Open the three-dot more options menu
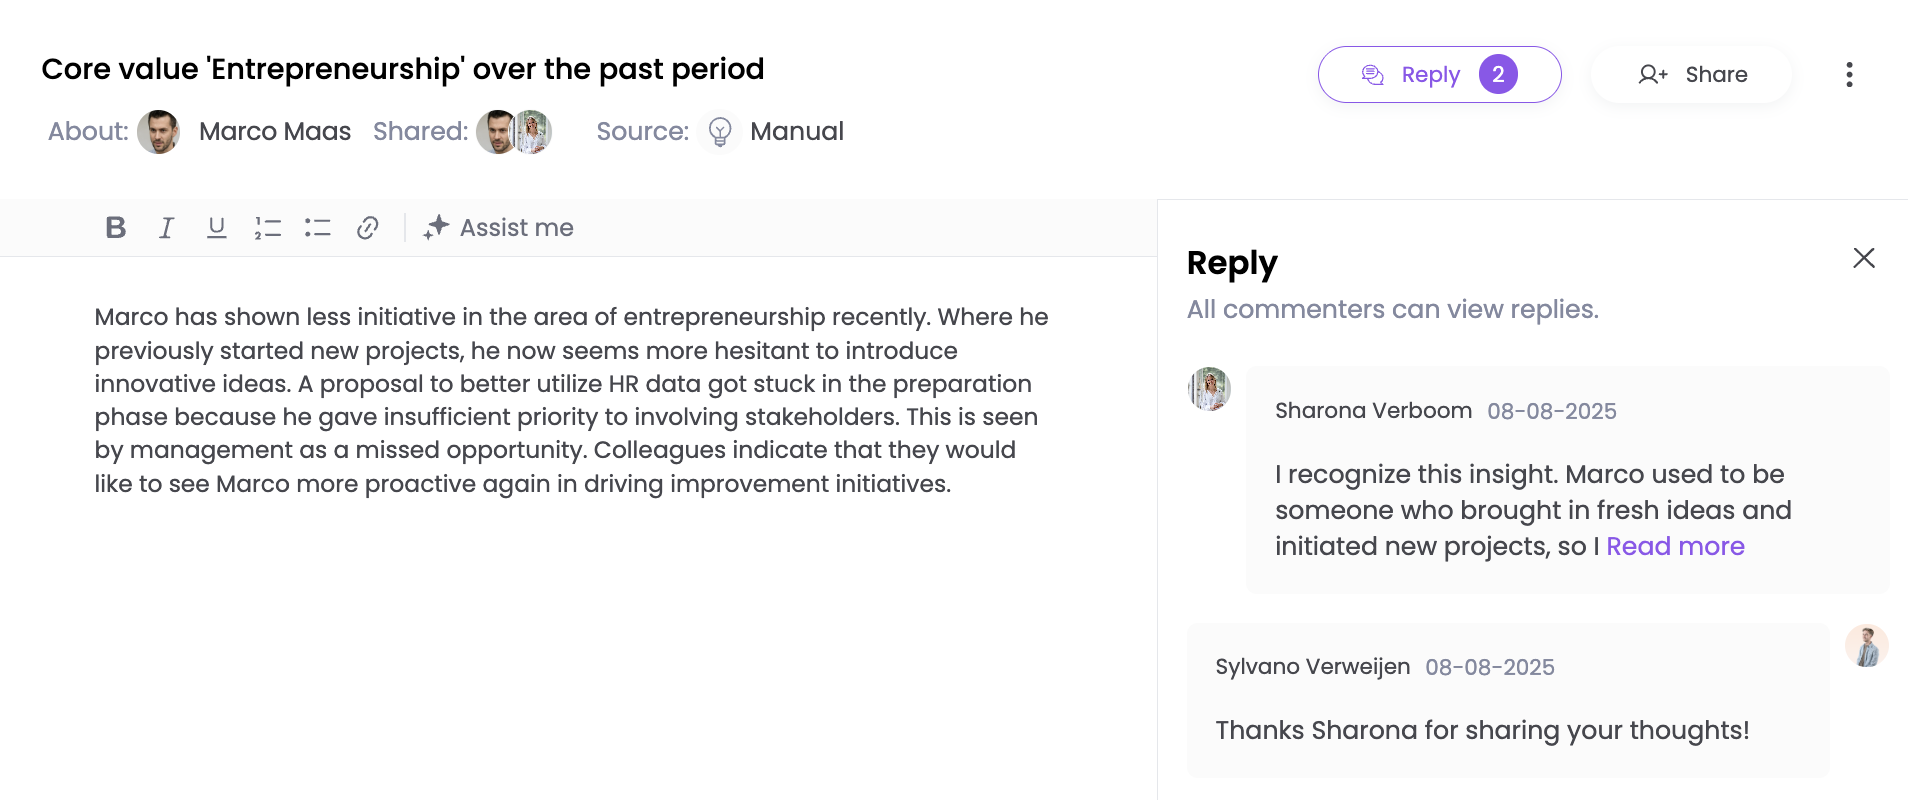The height and width of the screenshot is (800, 1908). click(1849, 75)
